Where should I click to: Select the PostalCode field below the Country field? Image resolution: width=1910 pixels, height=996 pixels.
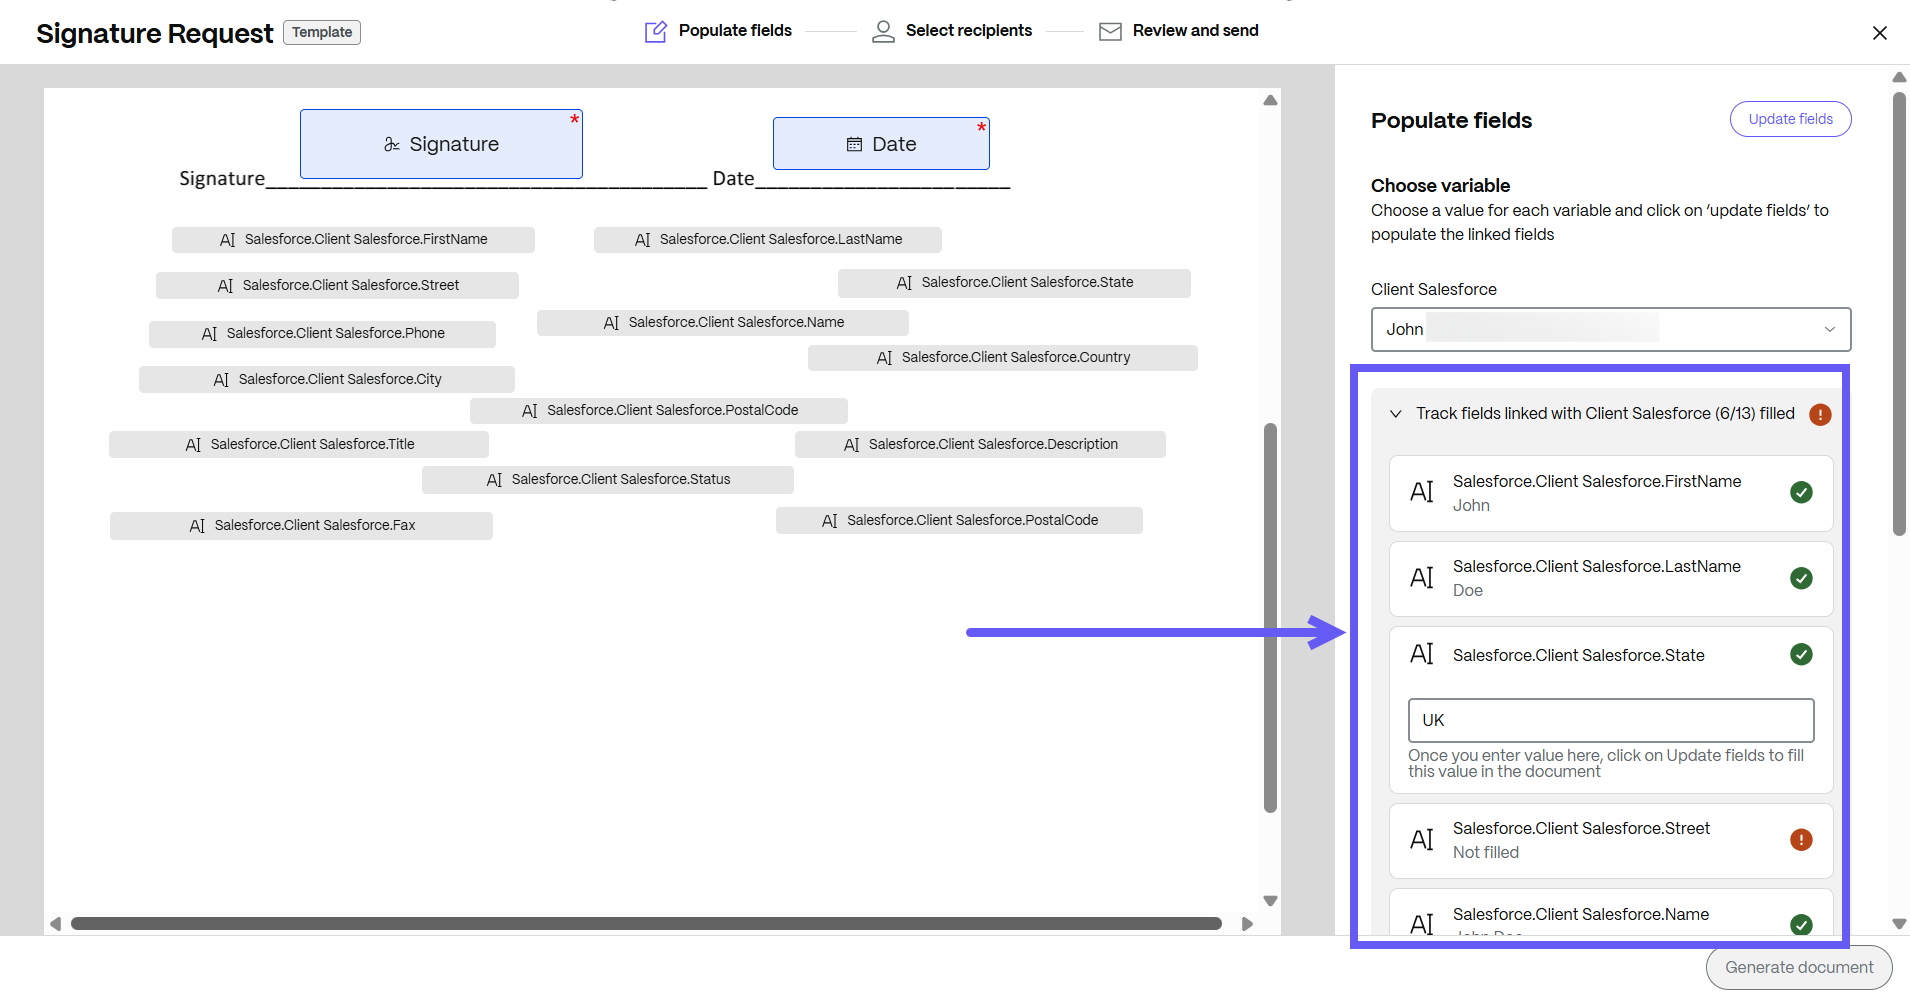pos(659,411)
